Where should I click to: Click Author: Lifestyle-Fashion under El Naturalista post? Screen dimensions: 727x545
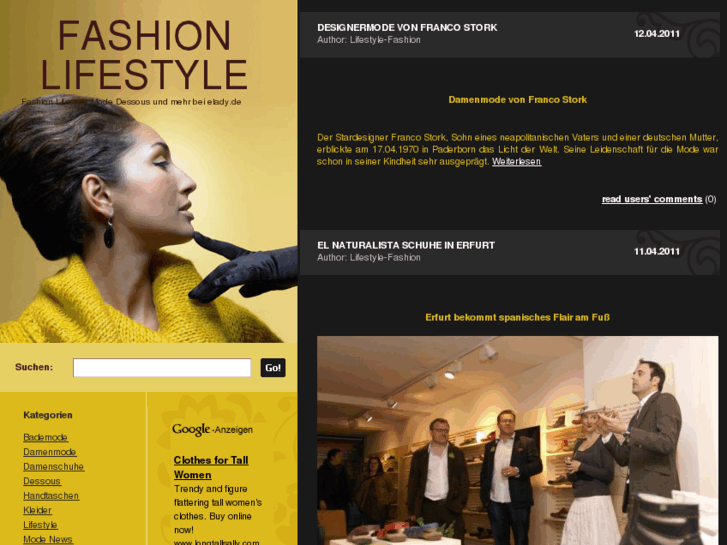click(x=369, y=257)
